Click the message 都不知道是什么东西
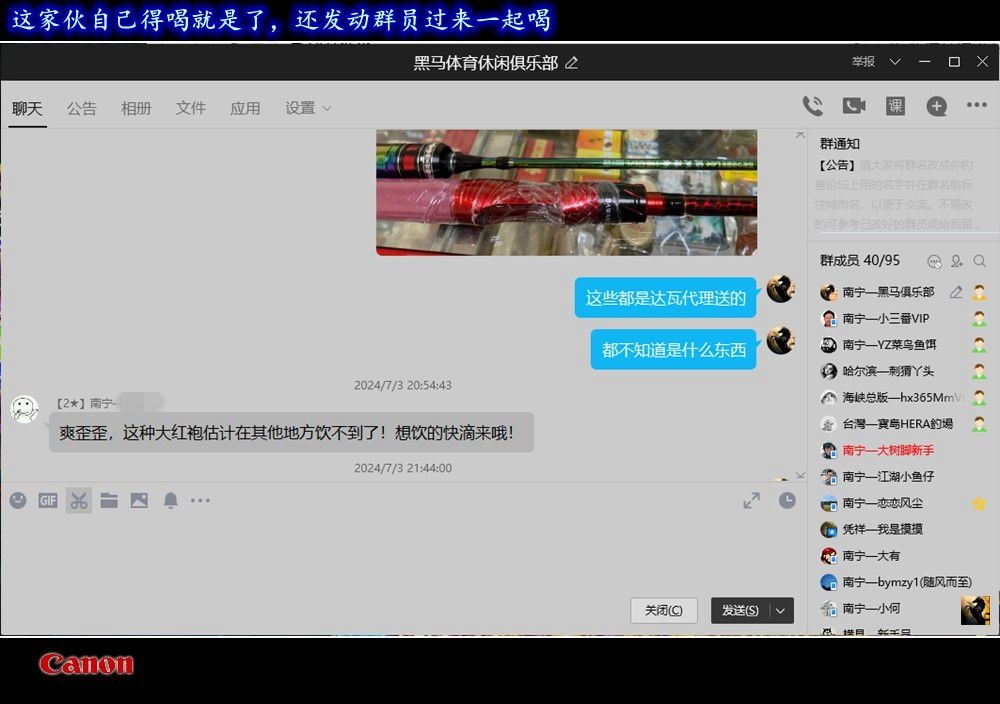Viewport: 1000px width, 704px height. point(673,349)
